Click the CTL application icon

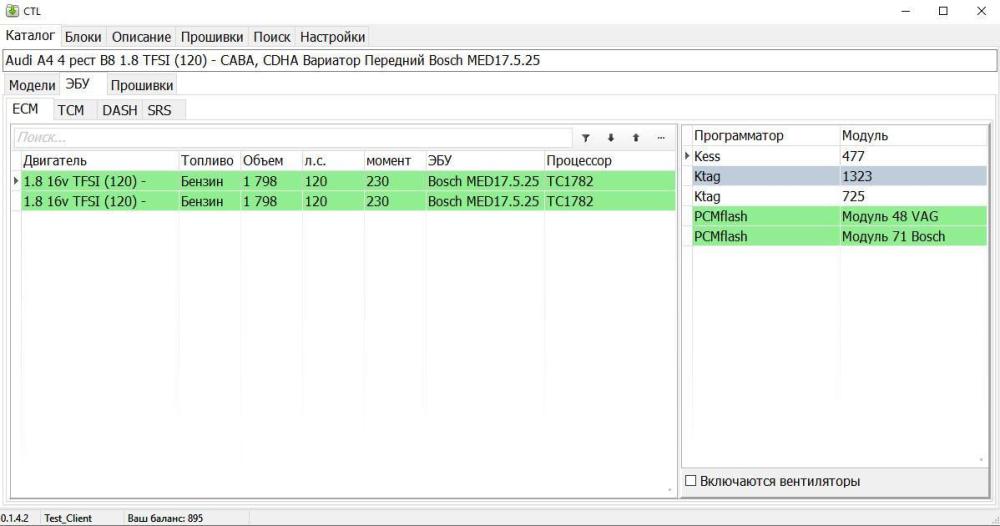click(x=11, y=11)
